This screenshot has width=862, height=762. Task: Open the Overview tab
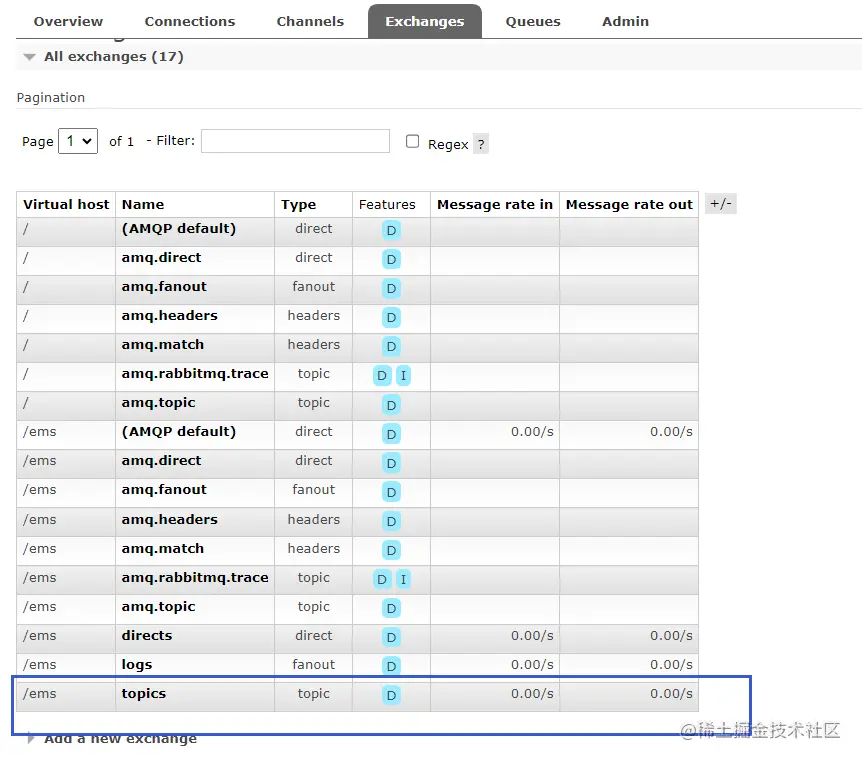click(68, 21)
